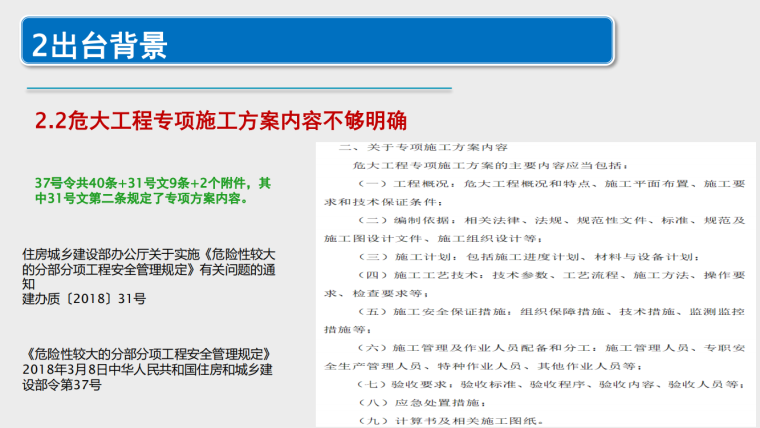Select the document number "建办质〔2018〕31号"

click(84, 298)
